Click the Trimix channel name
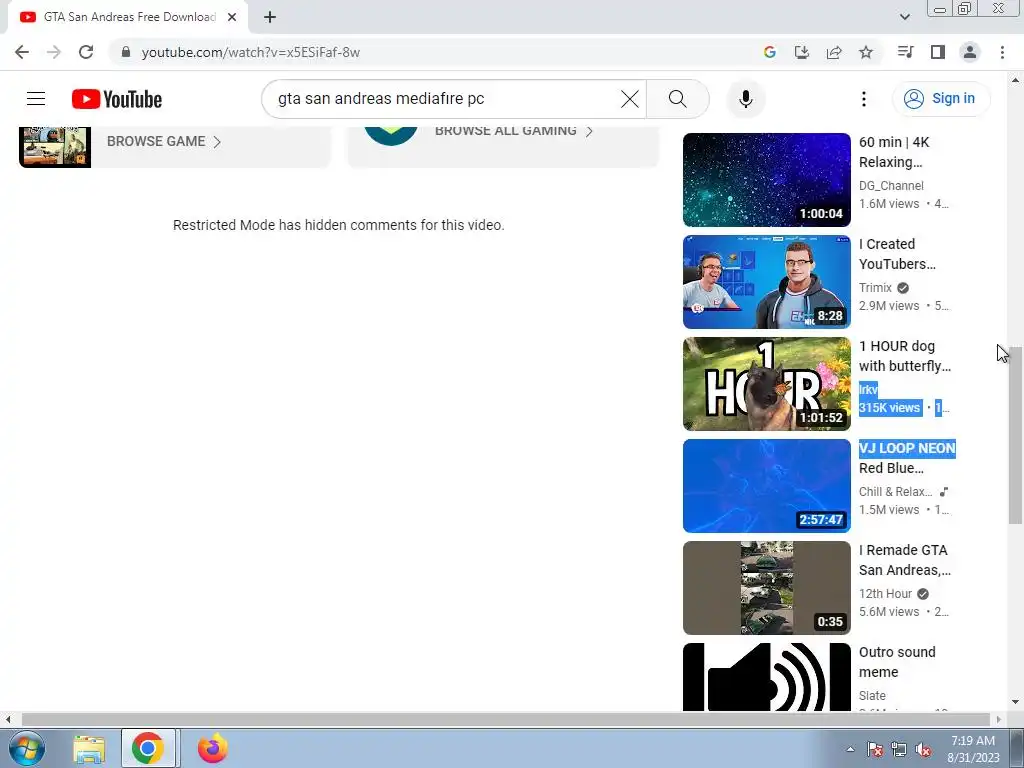Screen dimensions: 1024x768 pos(875,287)
